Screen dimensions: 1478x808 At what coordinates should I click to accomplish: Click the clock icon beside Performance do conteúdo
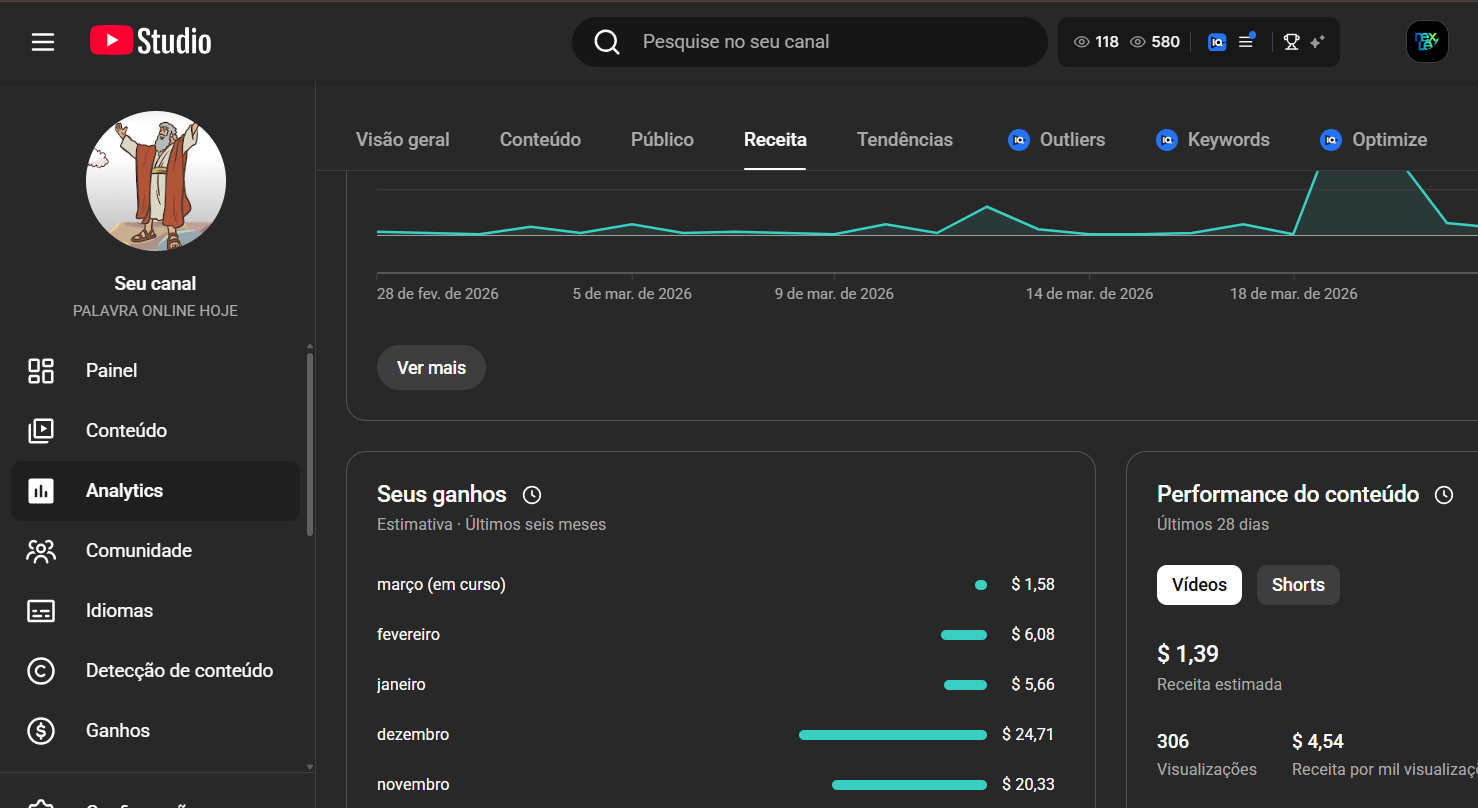(1443, 495)
